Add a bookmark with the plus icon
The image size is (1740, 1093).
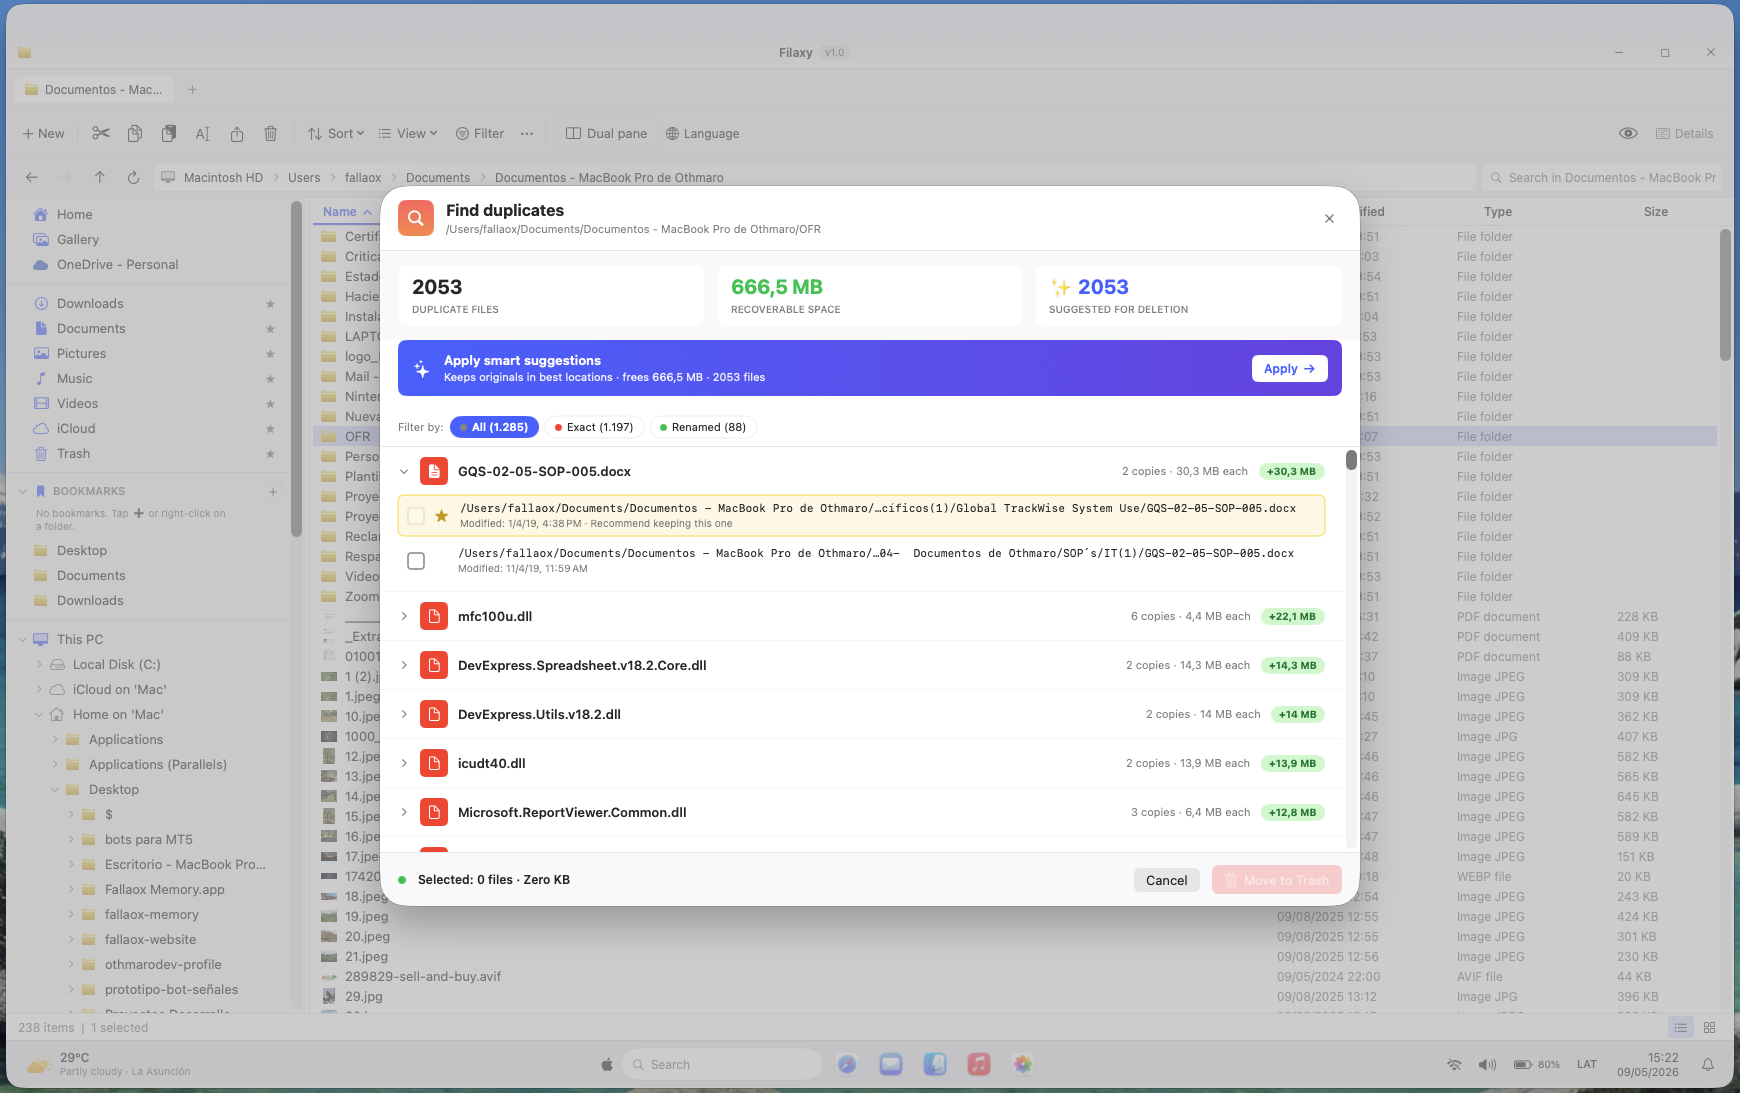click(272, 491)
